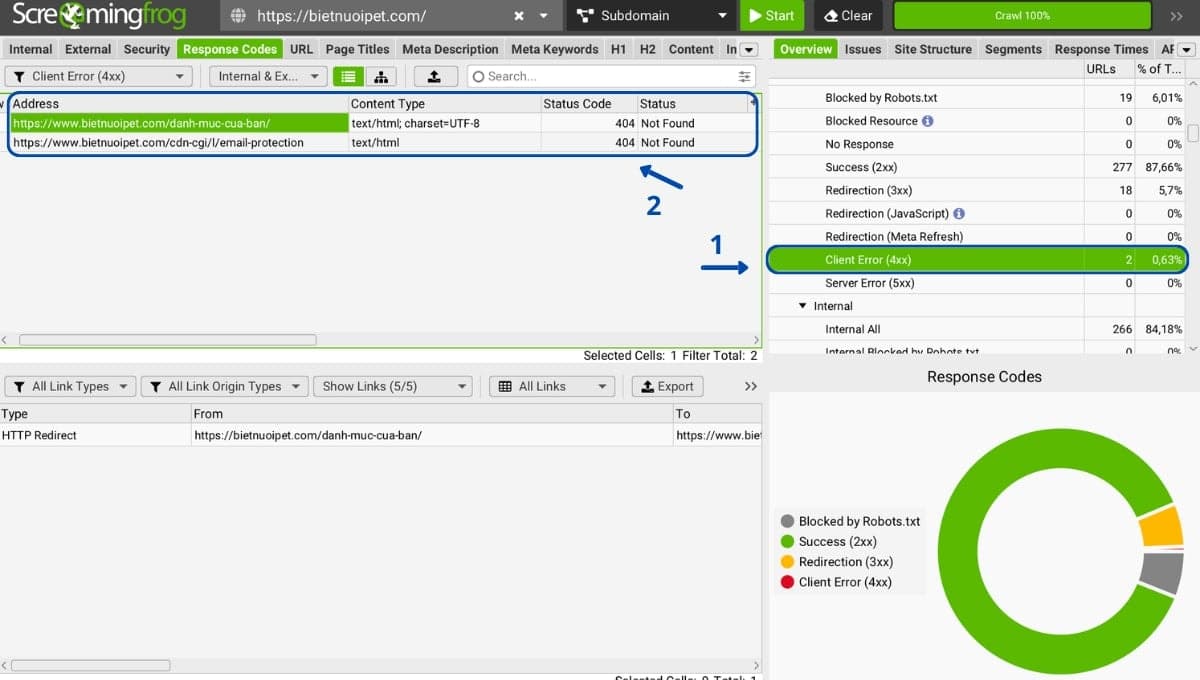Image resolution: width=1200 pixels, height=680 pixels.
Task: Show more left tabs with the arrow dropdown
Action: click(749, 49)
